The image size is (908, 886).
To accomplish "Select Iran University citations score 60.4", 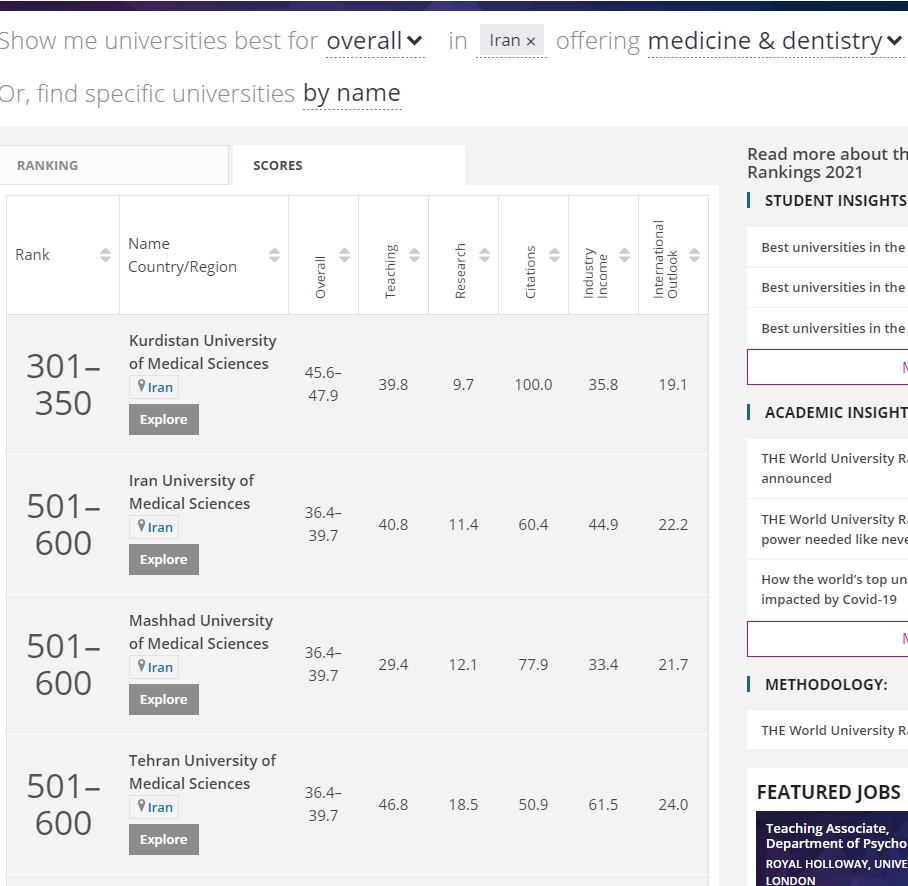I will click(x=533, y=525).
